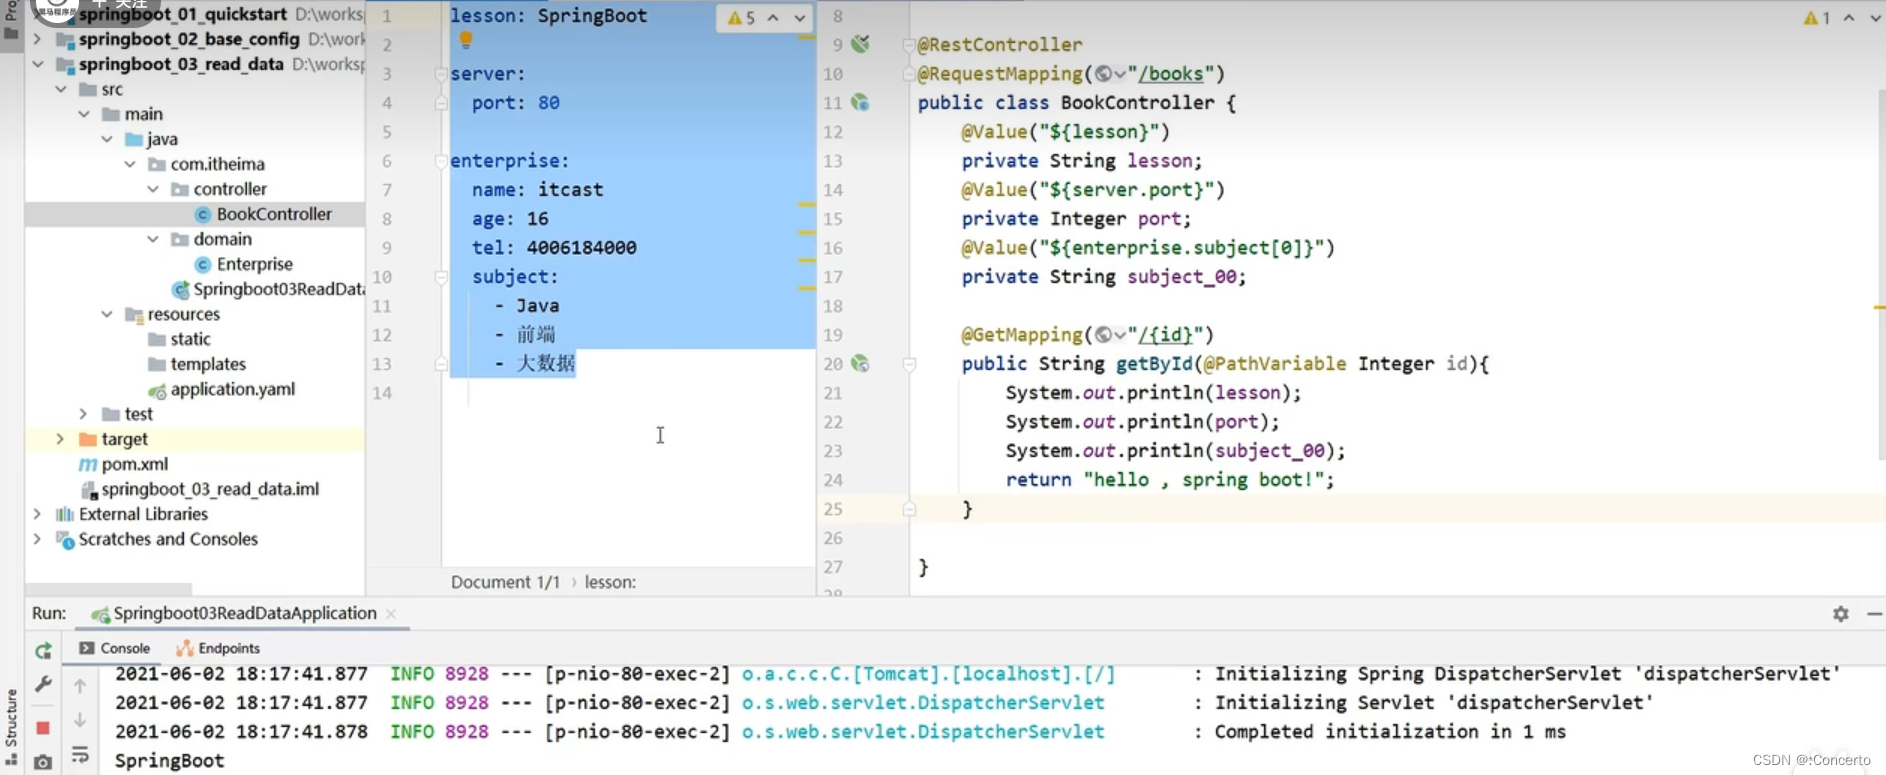The image size is (1886, 775).
Task: Rerun Springboot03ReadDataApplication with the green rerun icon
Action: 43,651
